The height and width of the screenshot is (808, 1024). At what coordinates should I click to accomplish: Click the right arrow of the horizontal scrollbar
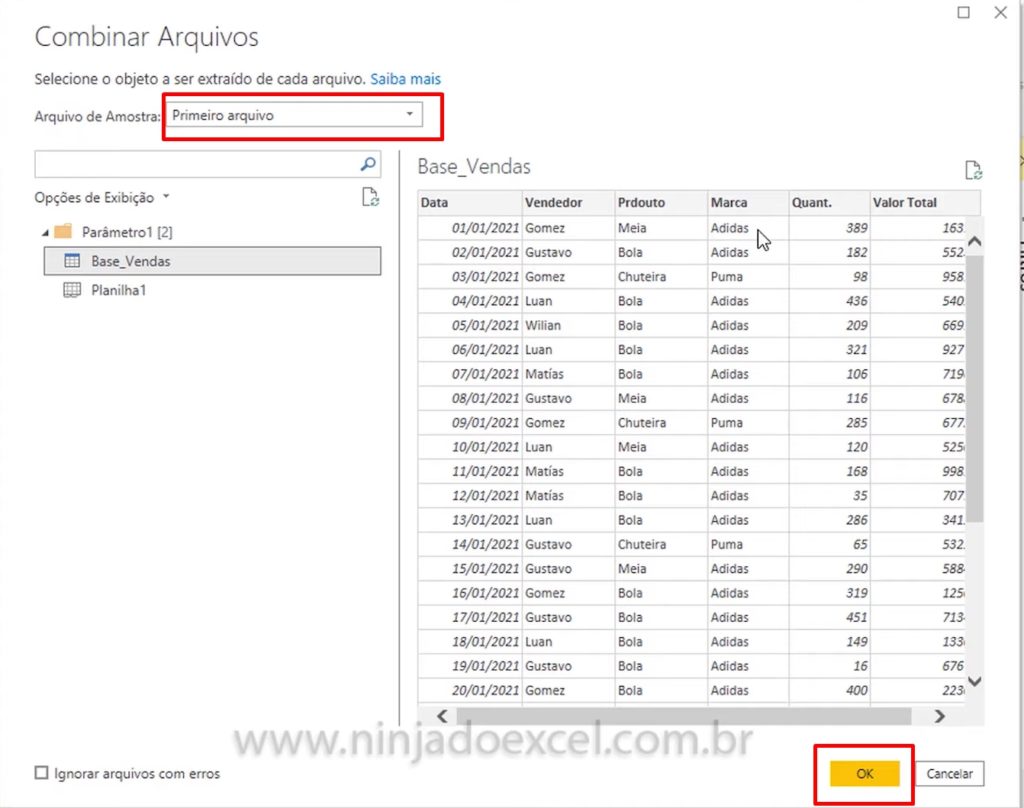(x=939, y=716)
